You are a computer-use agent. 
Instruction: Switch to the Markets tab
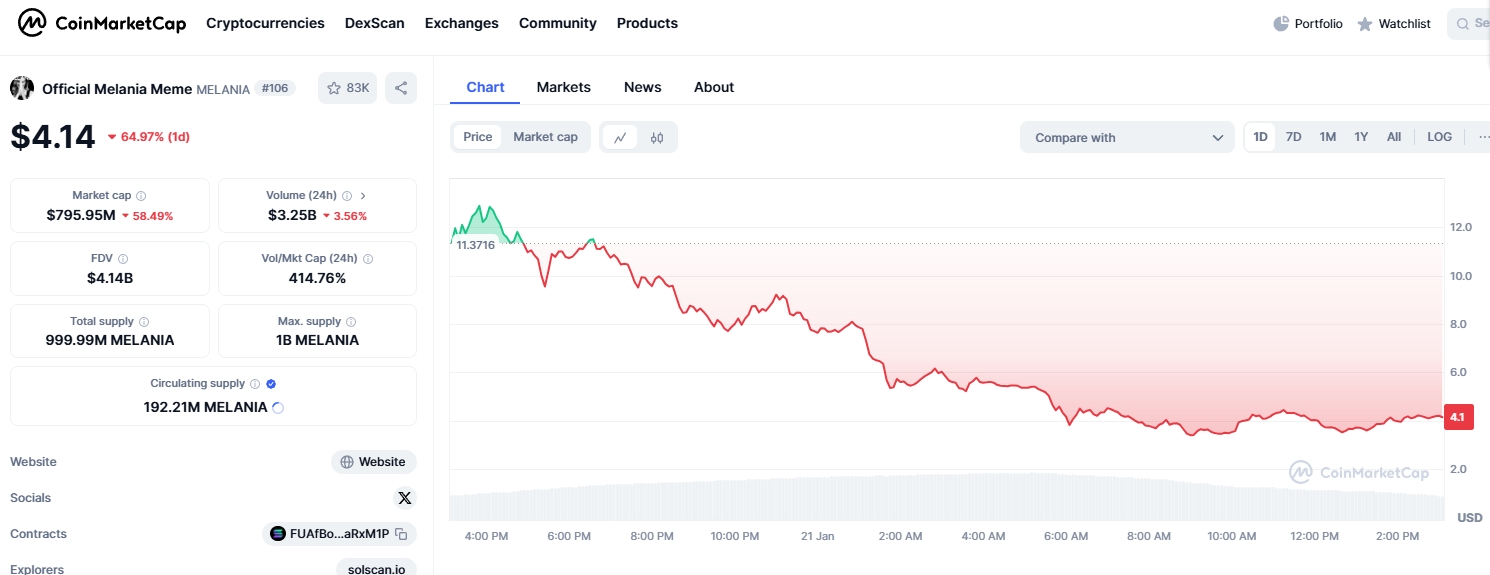[x=564, y=87]
